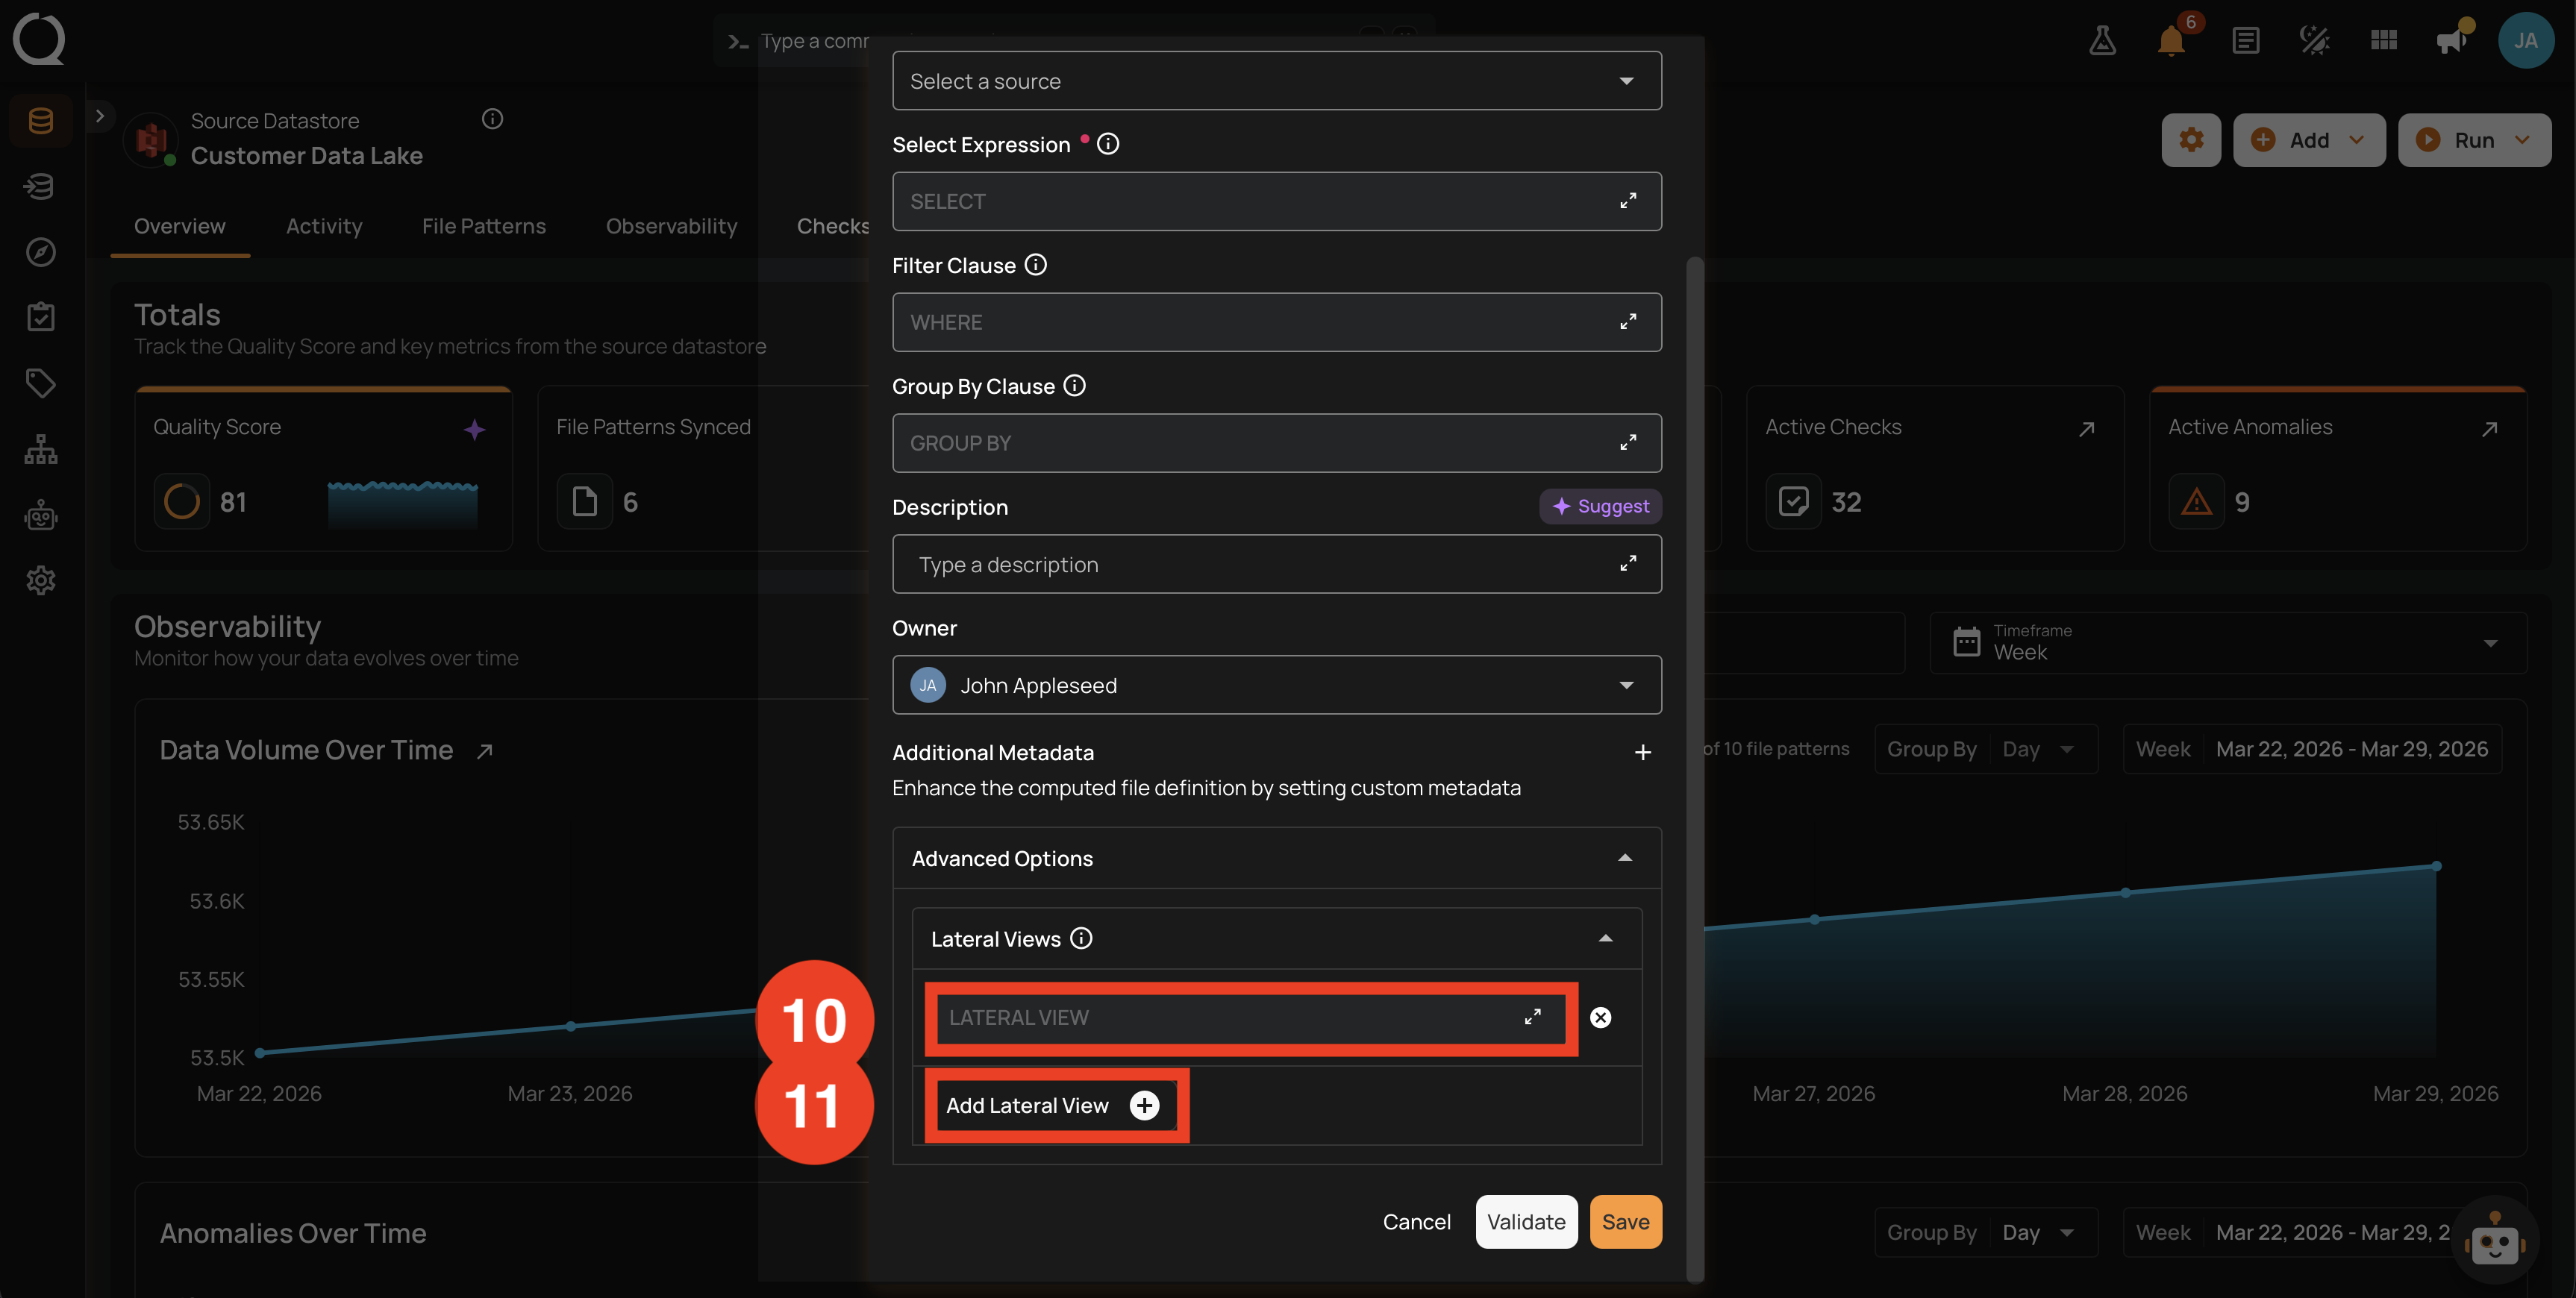The width and height of the screenshot is (2576, 1298).
Task: Open the Explore compass icon in sidebar
Action: click(40, 252)
